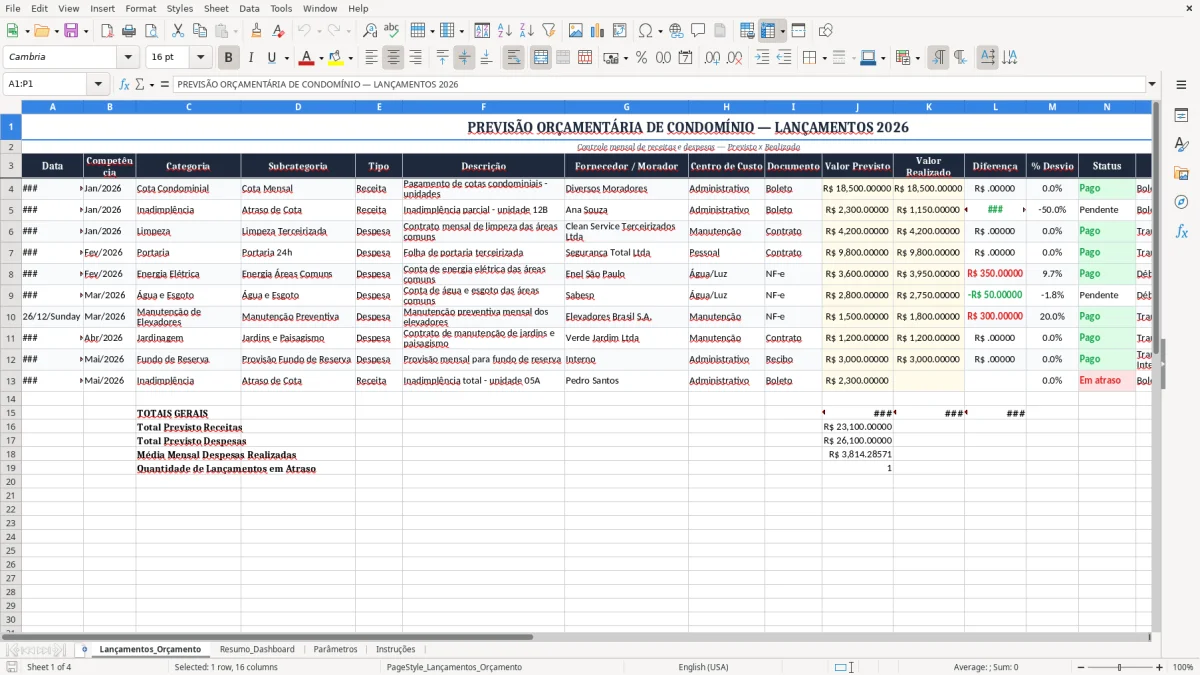Click the Format as Percent icon
This screenshot has width=1200, height=675.
click(641, 58)
